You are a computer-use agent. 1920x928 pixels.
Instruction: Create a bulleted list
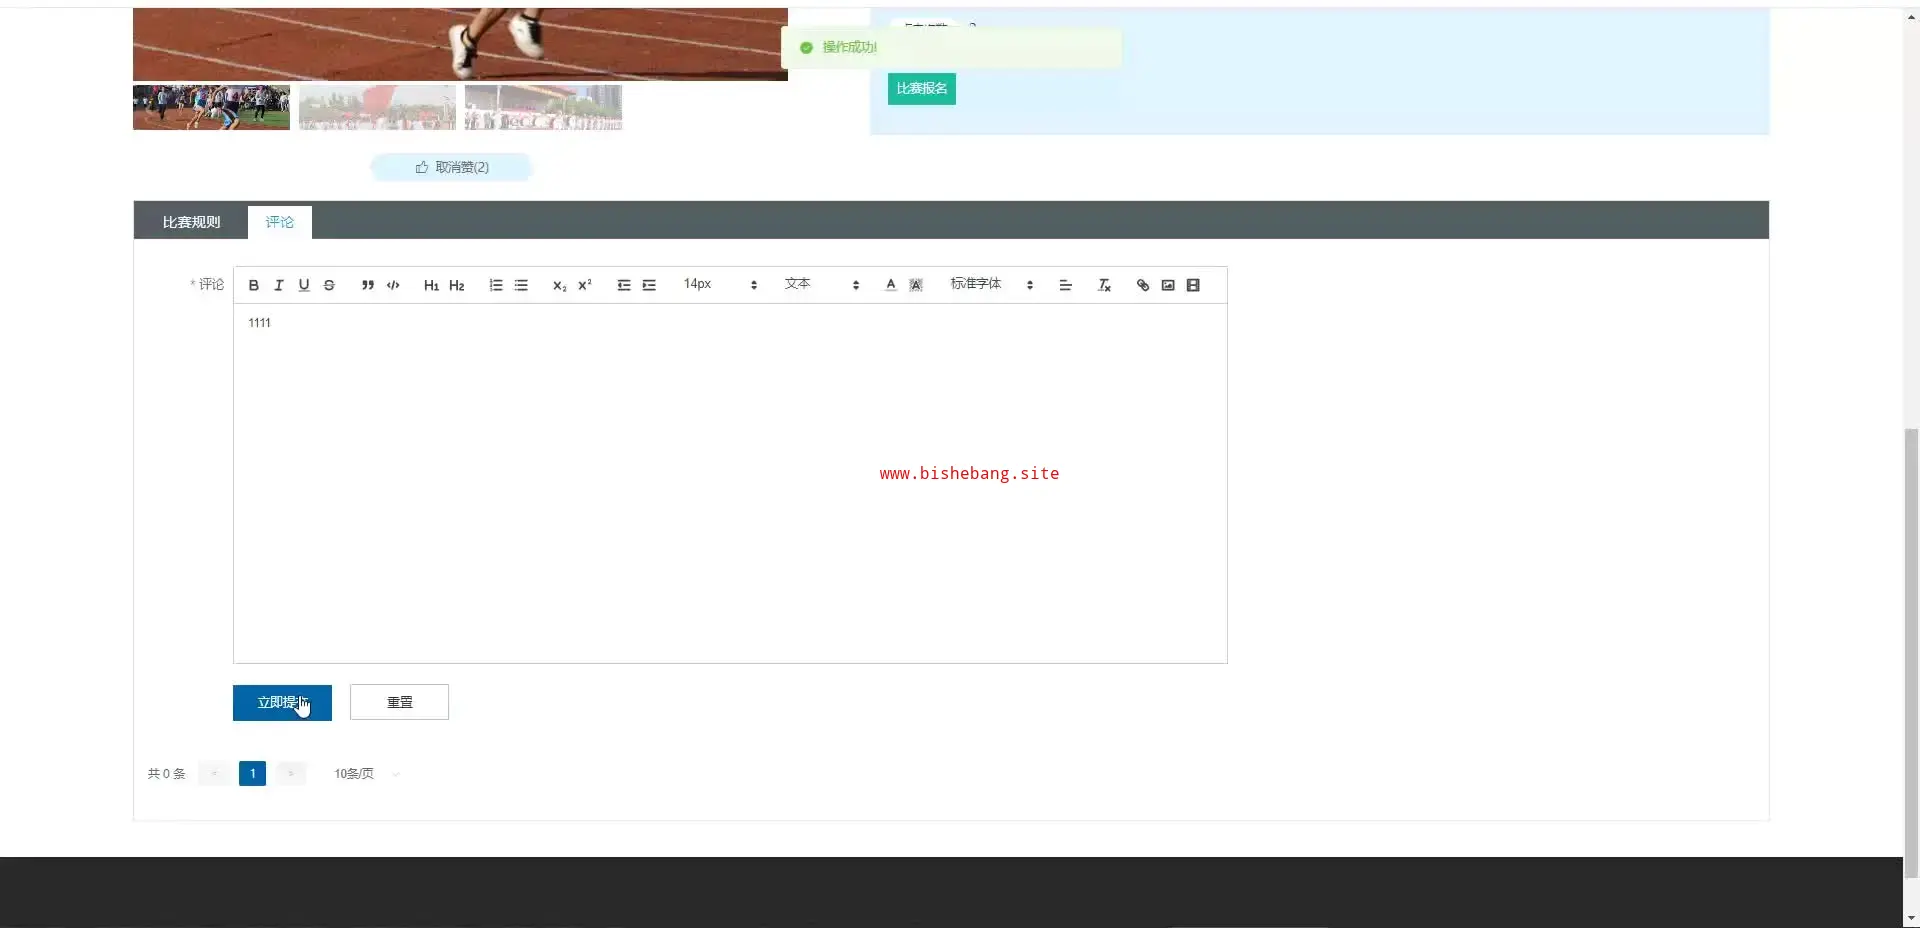[x=521, y=285]
